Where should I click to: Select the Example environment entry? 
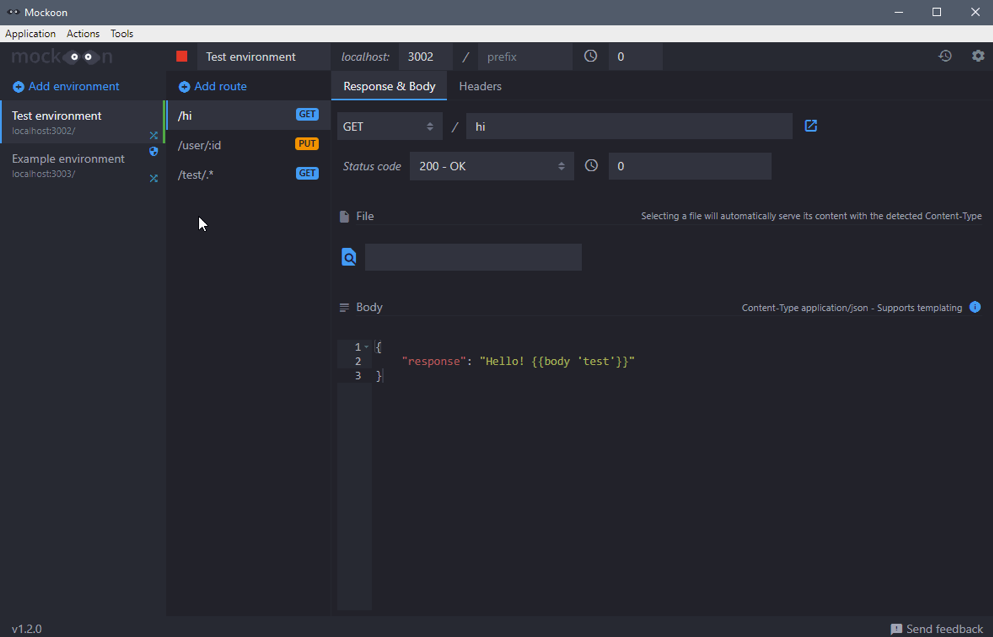pos(82,165)
